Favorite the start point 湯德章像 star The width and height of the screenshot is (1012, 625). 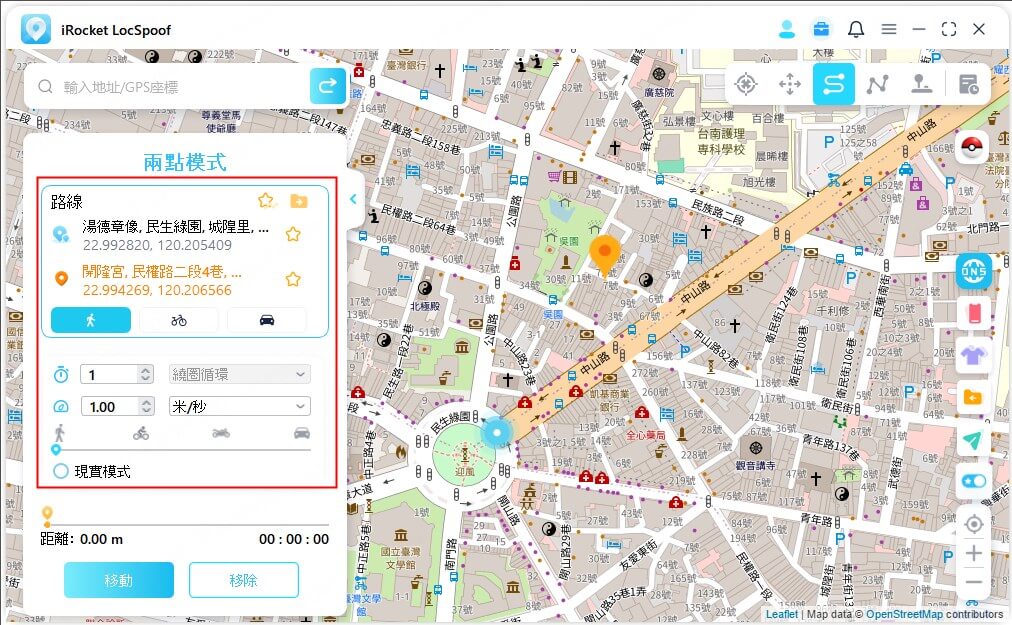(x=293, y=234)
